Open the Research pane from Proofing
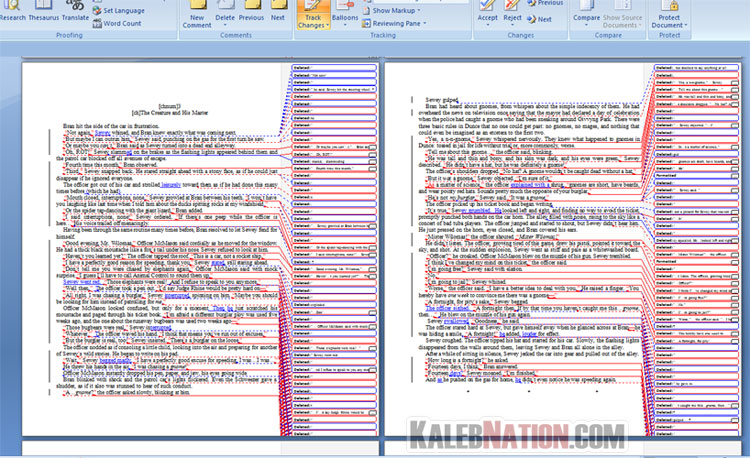This screenshot has width=750, height=458. 12,11
